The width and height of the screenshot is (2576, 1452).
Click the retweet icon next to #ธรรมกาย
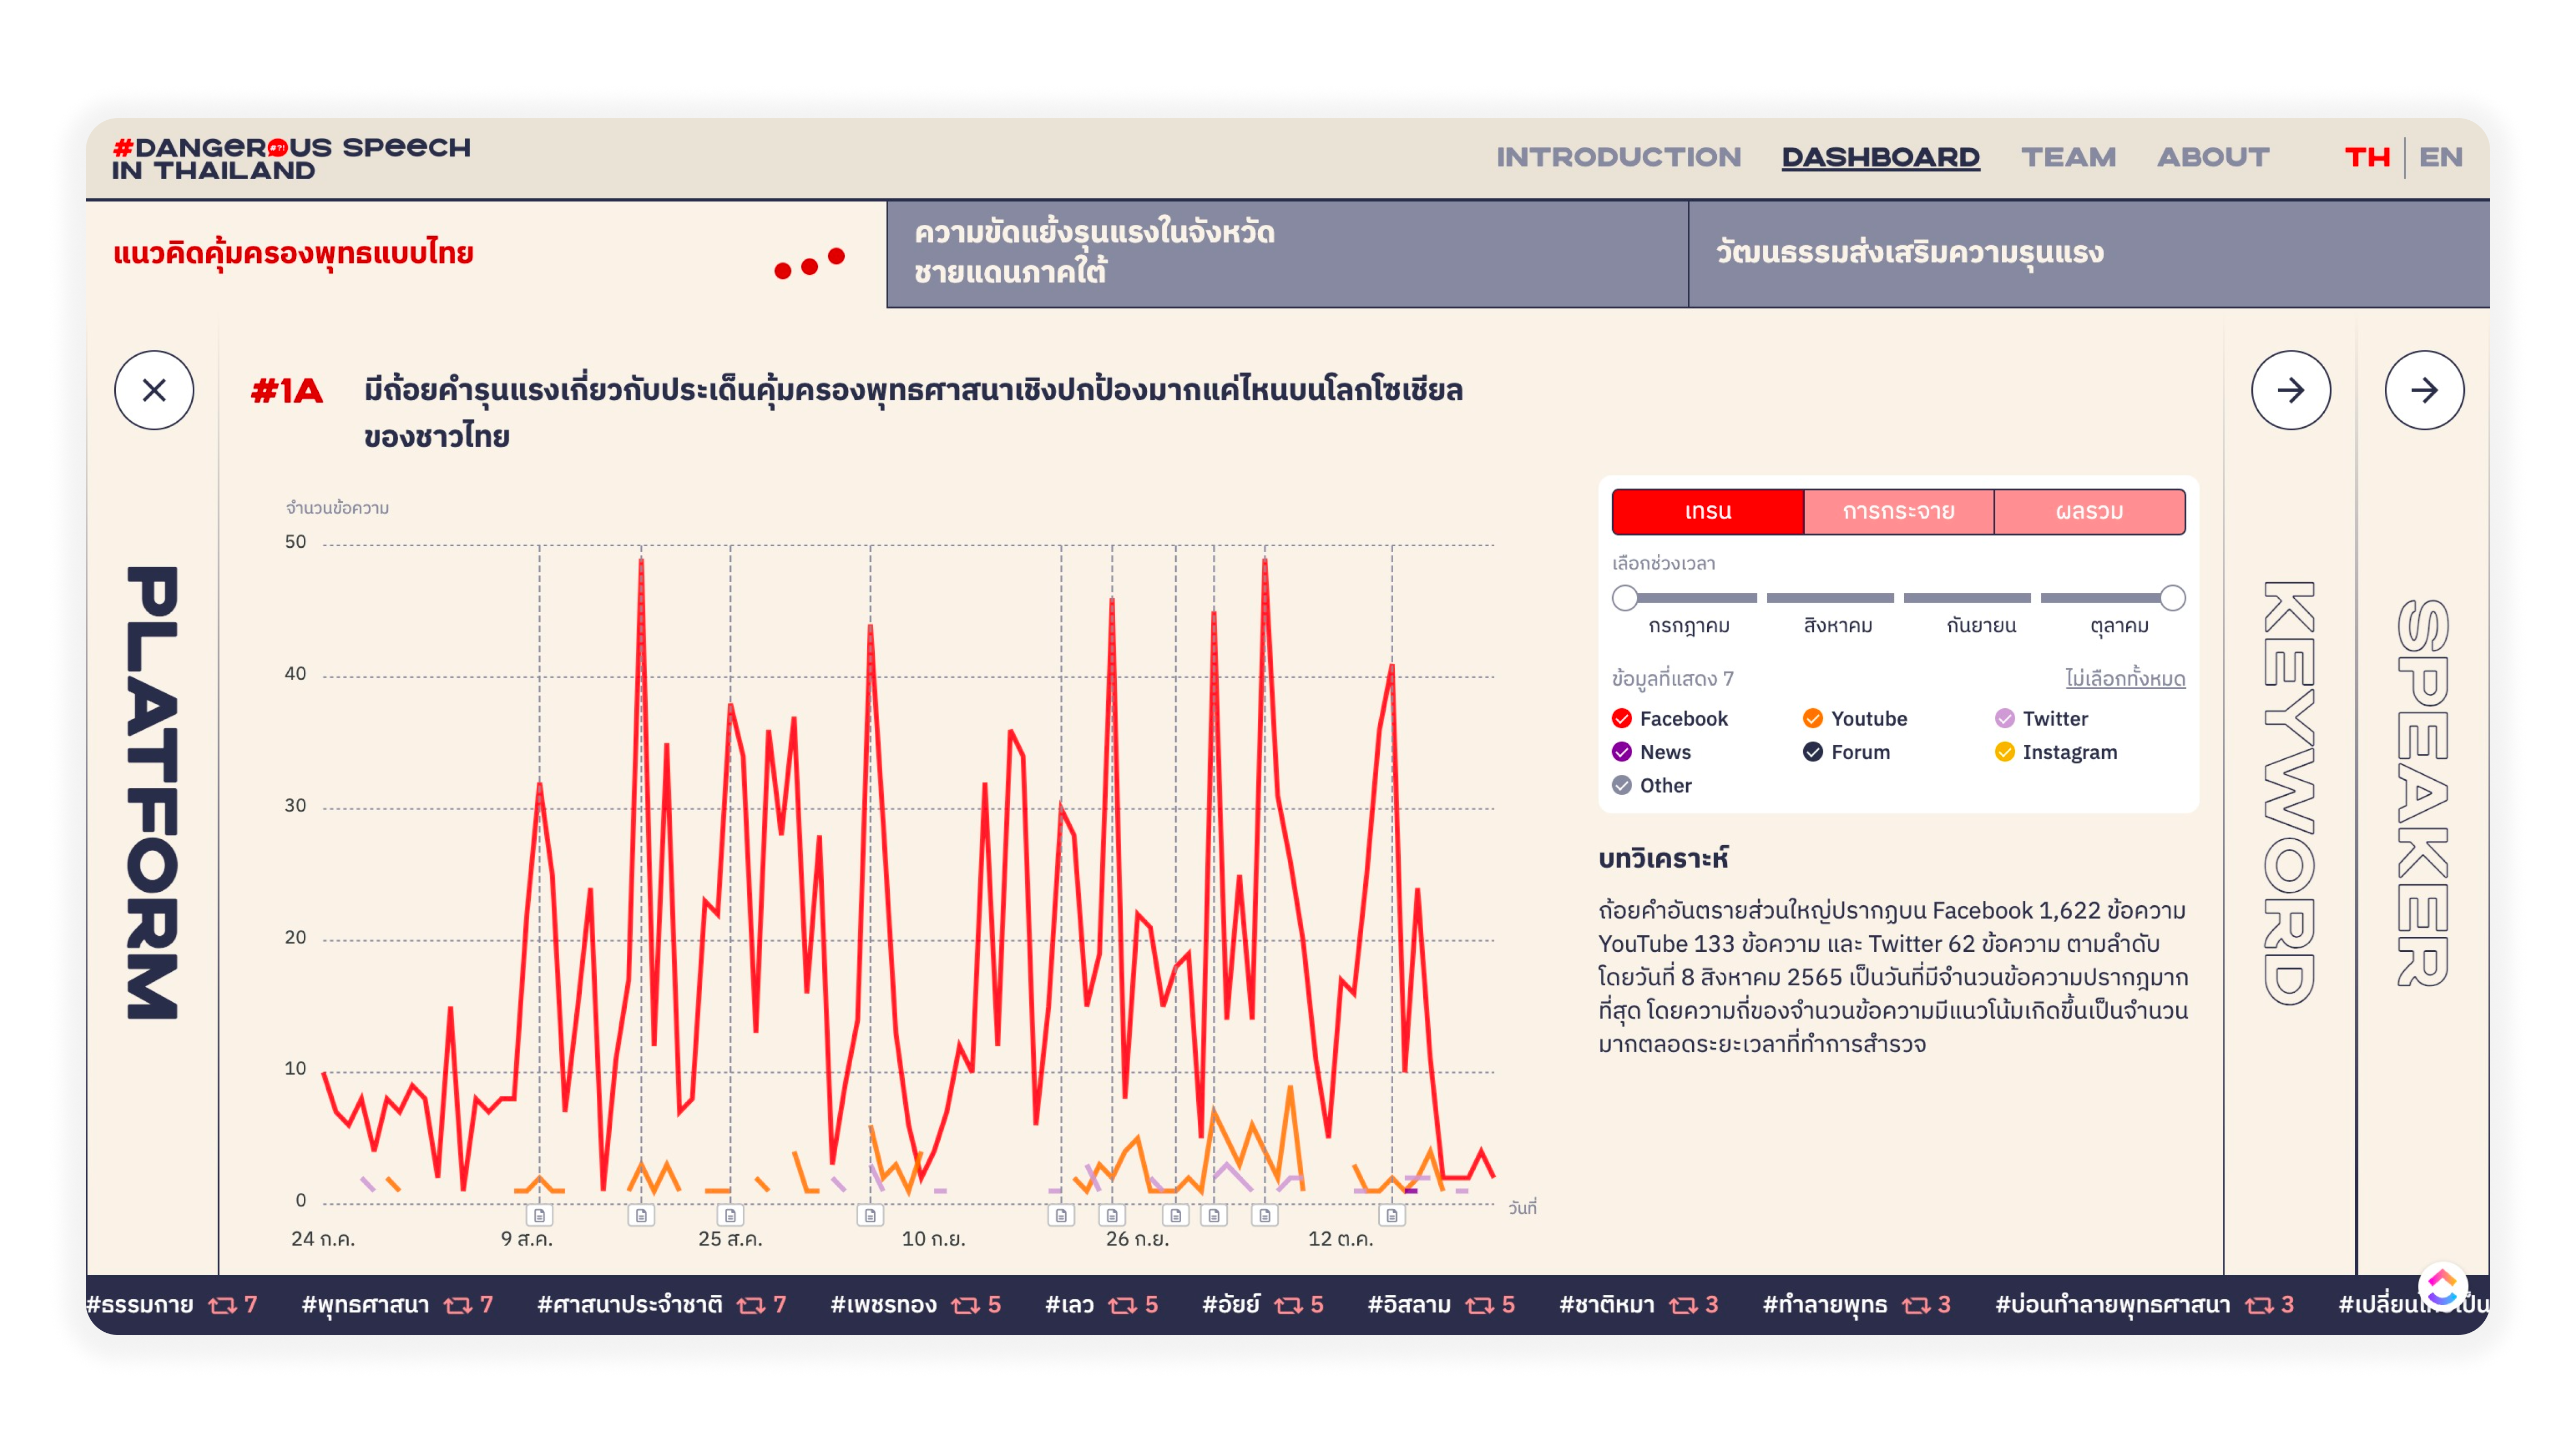[x=222, y=1305]
